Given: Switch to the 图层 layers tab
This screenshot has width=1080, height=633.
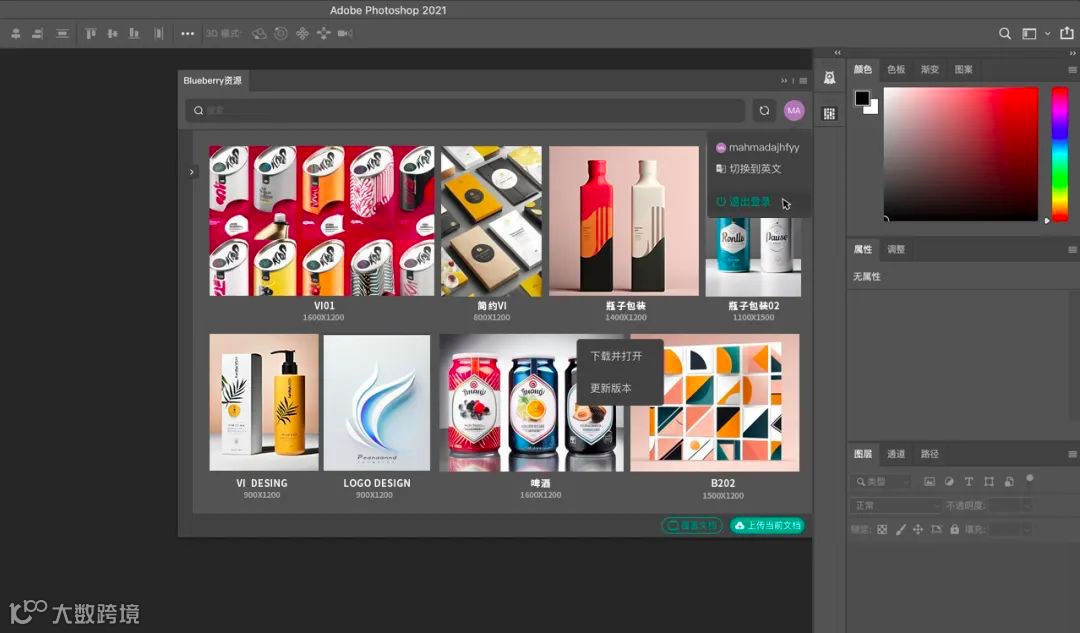Looking at the screenshot, I should [862, 454].
